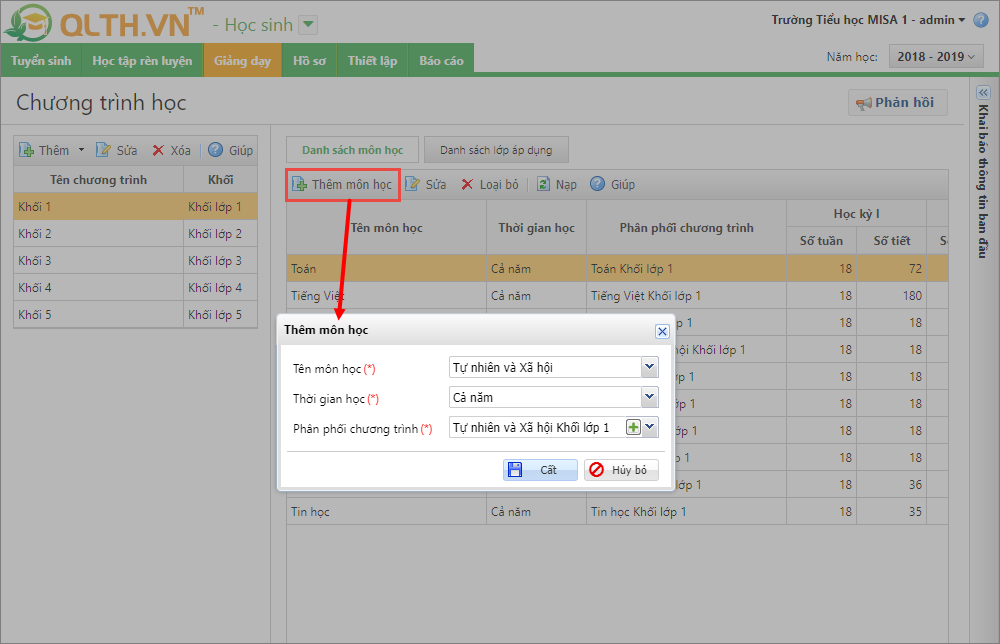Select the Khối 5 program row

click(x=136, y=314)
